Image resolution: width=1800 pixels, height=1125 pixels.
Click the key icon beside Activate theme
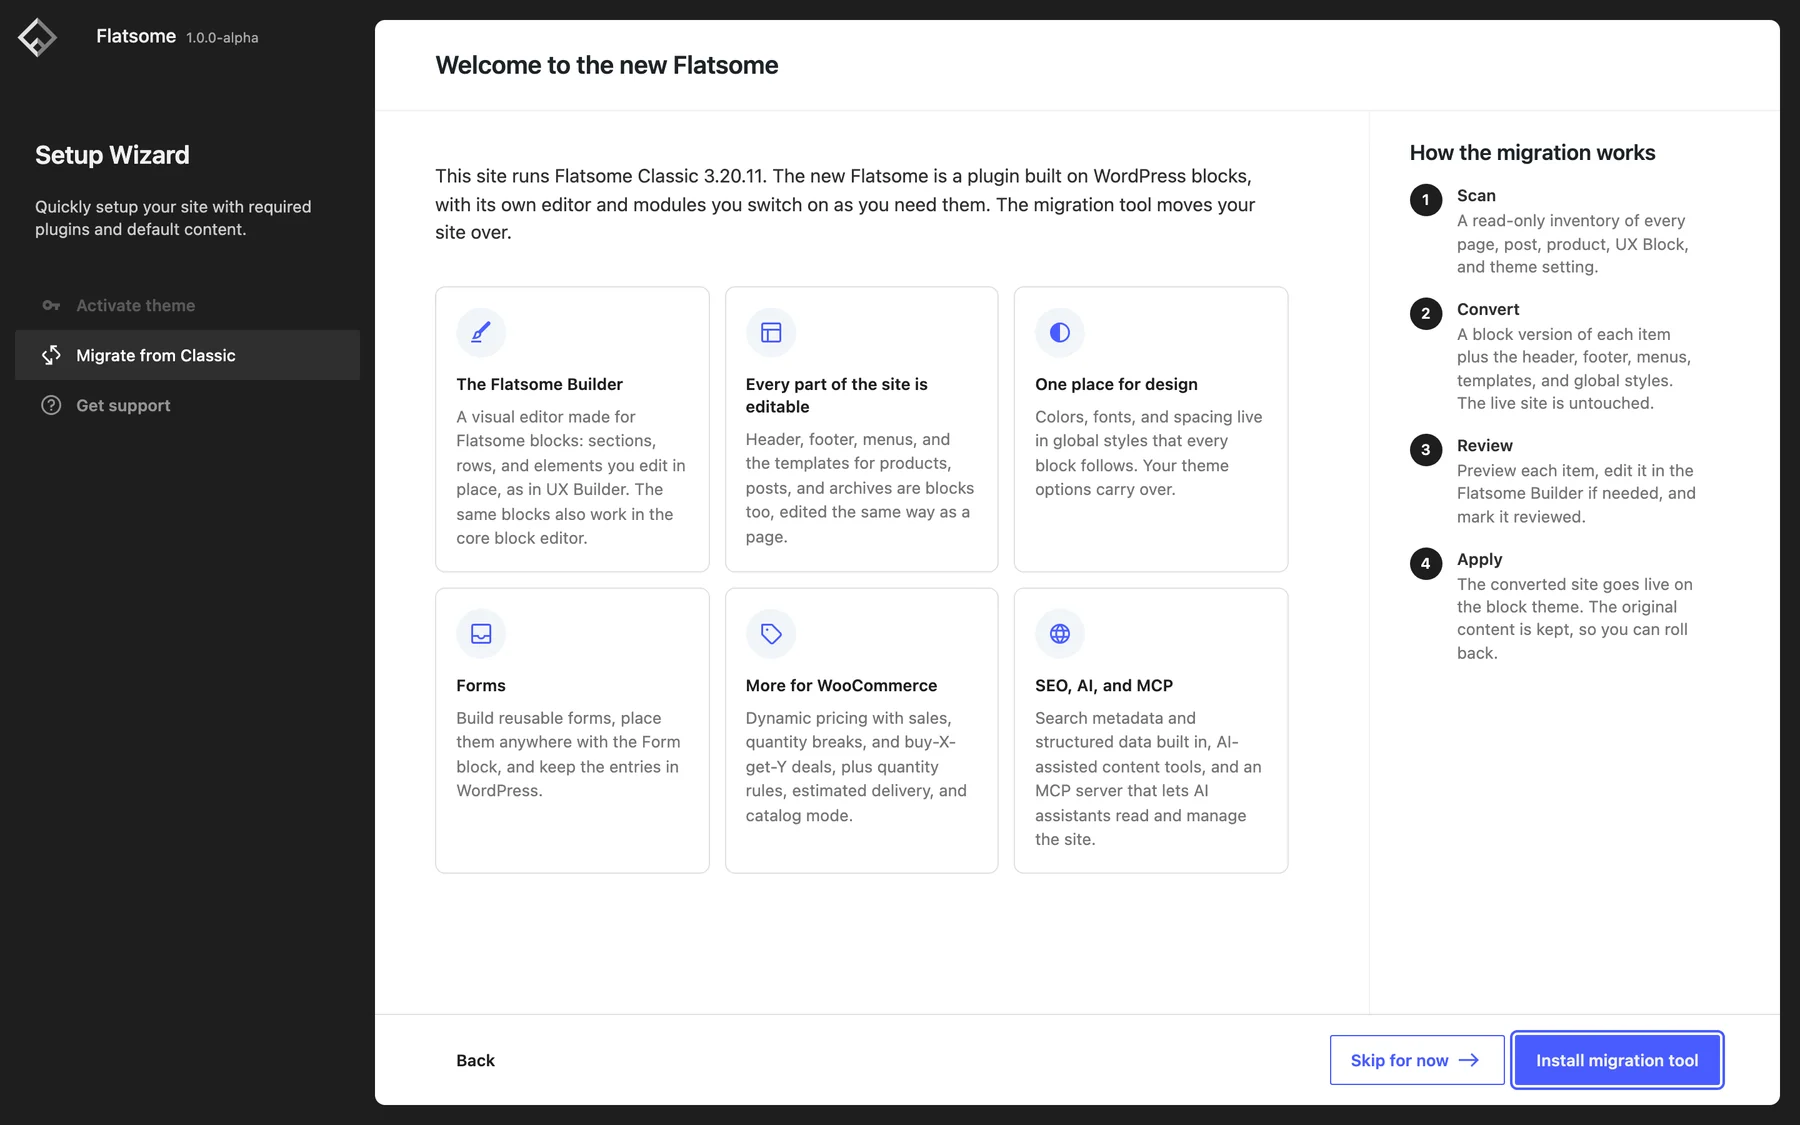point(51,305)
